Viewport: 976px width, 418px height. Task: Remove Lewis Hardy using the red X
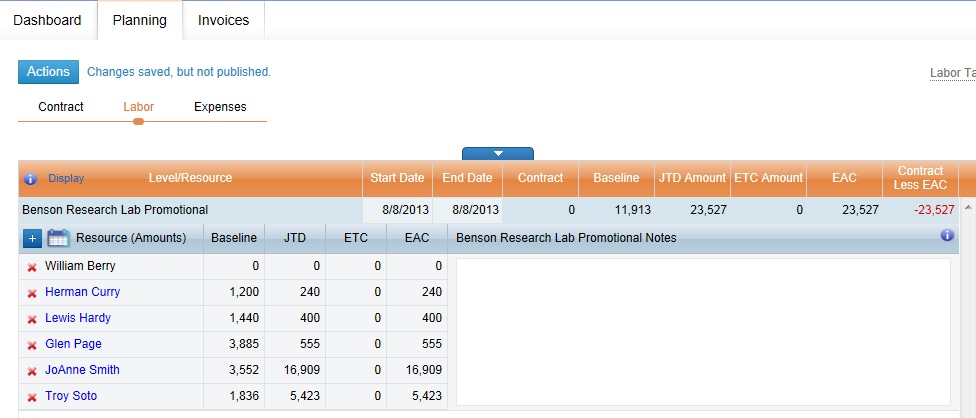click(32, 319)
